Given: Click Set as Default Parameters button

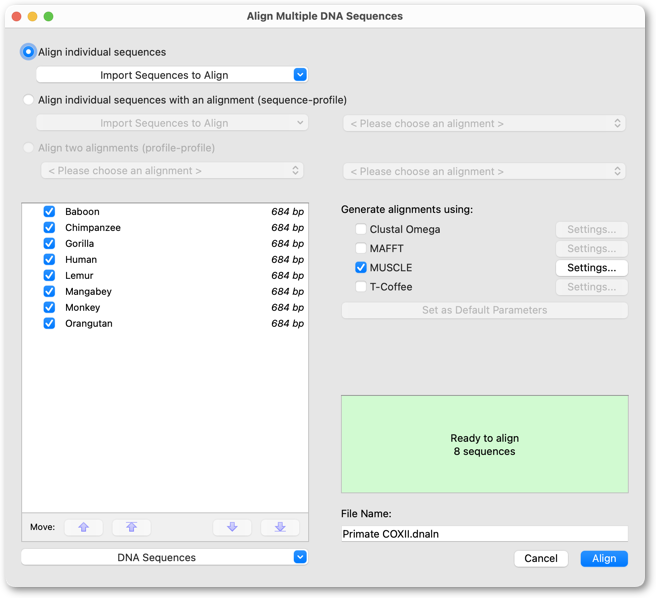Looking at the screenshot, I should coord(484,310).
